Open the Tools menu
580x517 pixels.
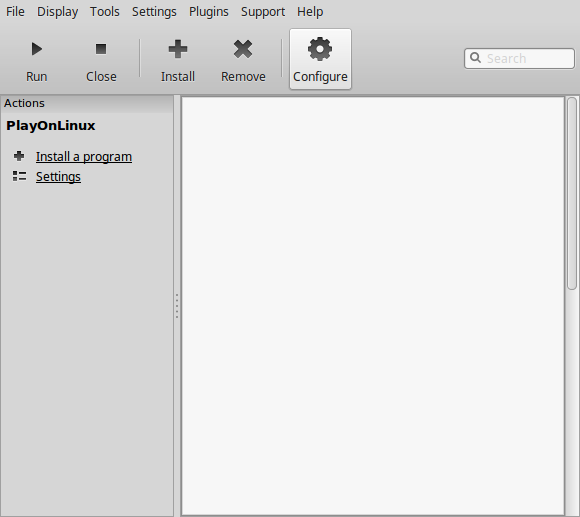[x=105, y=11]
